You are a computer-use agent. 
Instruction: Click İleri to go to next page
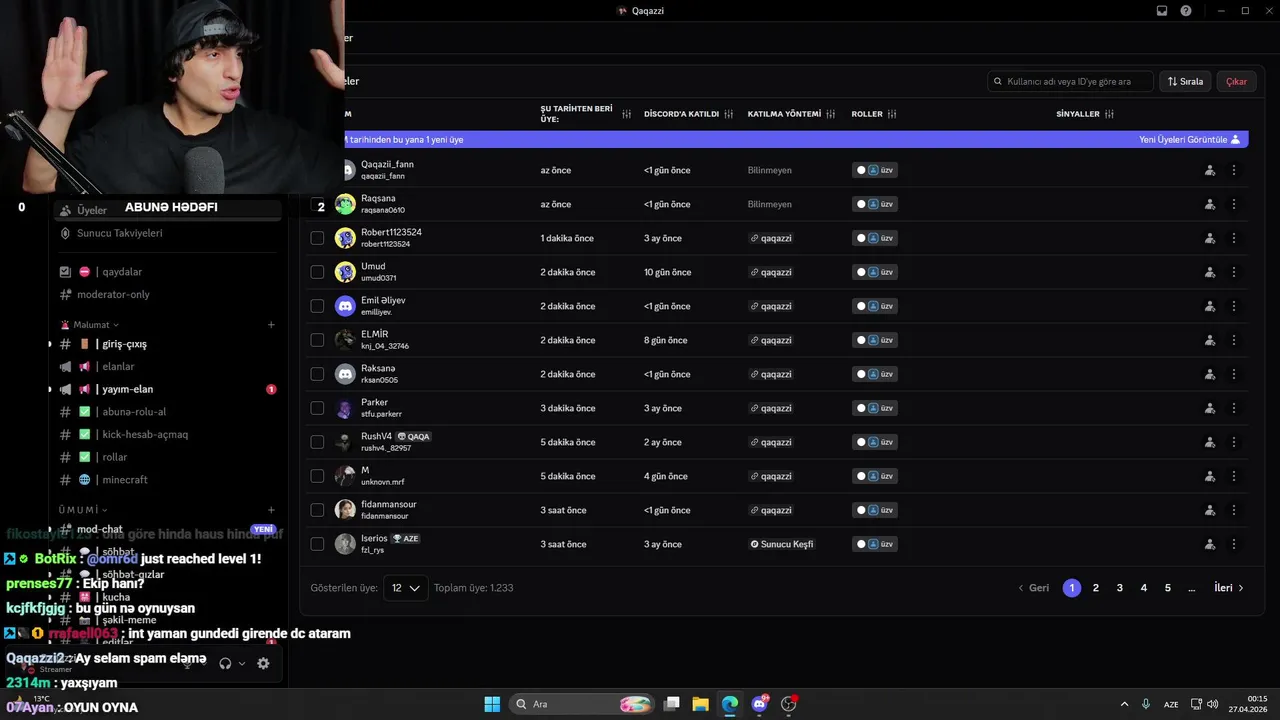pos(1229,588)
